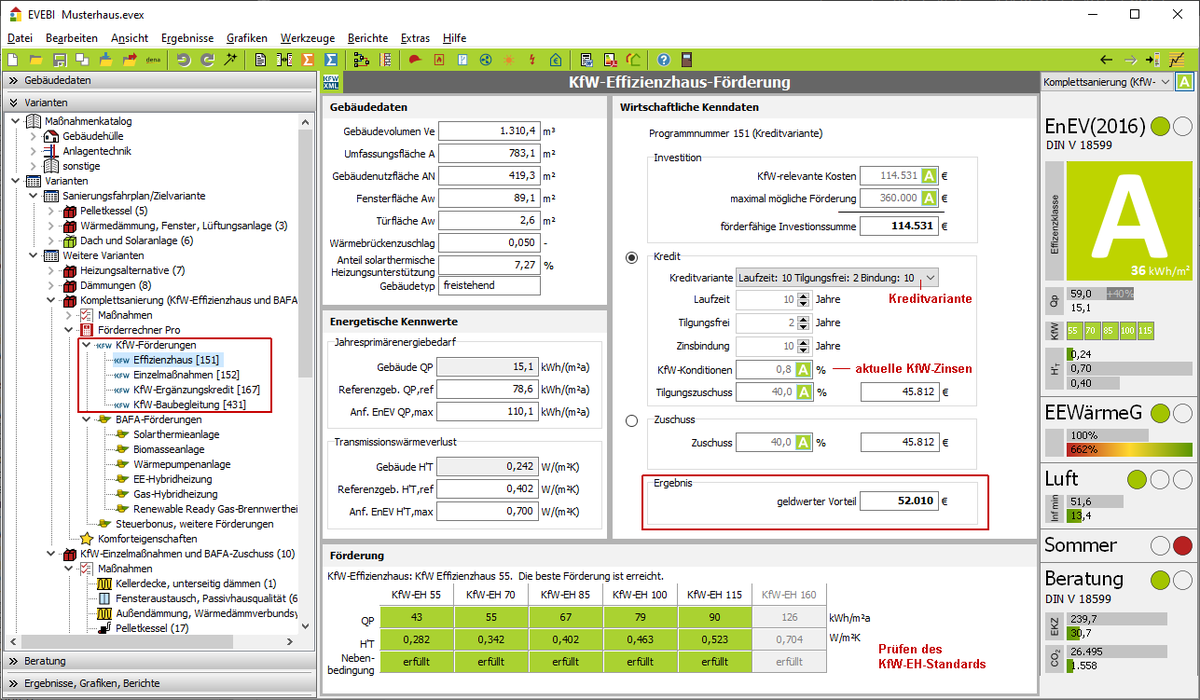Click the blue circular network icon

point(485,60)
